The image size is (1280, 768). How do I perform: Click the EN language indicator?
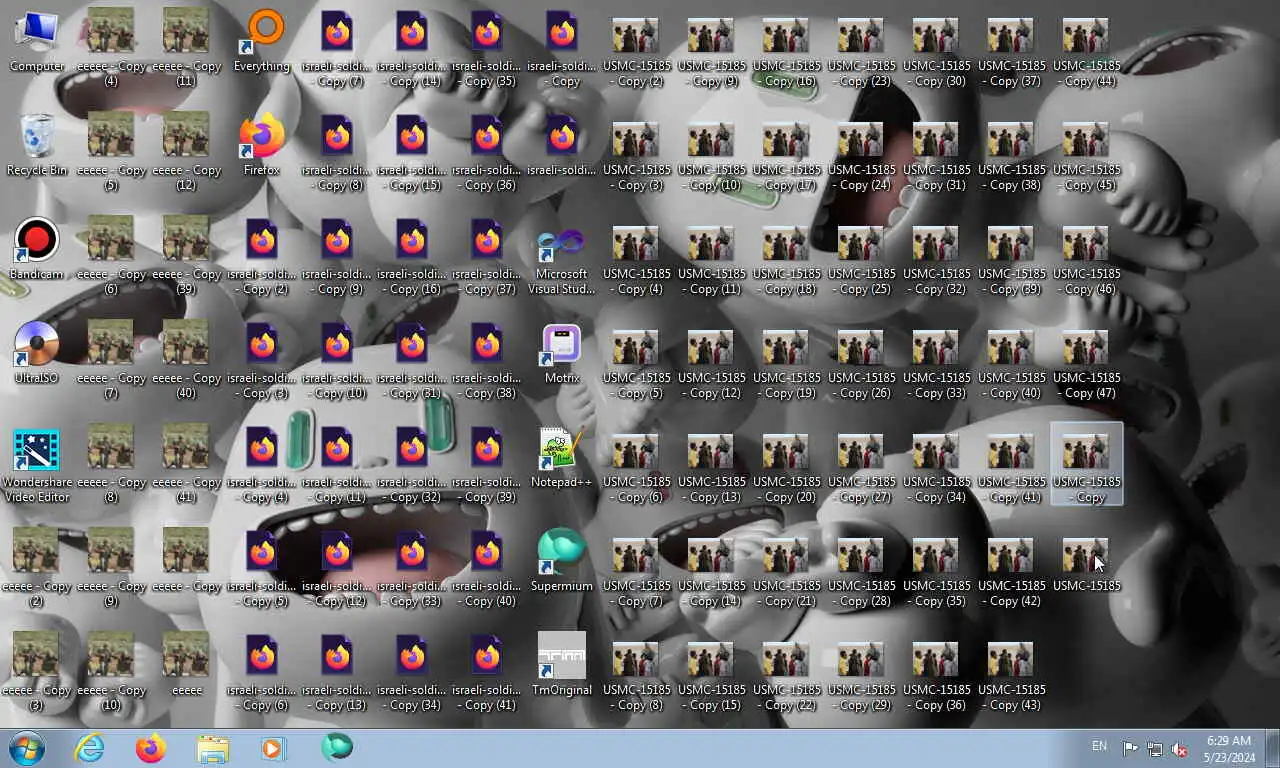(x=1099, y=746)
